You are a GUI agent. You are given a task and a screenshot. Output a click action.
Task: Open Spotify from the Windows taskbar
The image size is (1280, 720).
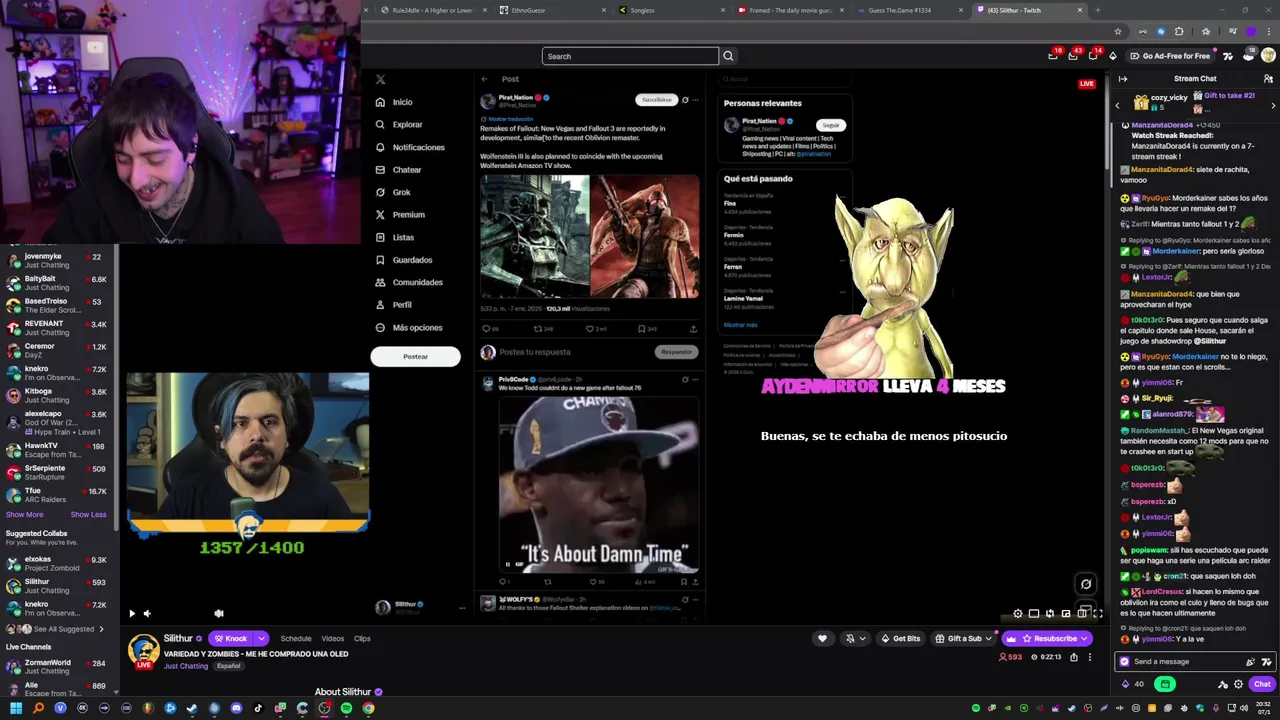(346, 708)
